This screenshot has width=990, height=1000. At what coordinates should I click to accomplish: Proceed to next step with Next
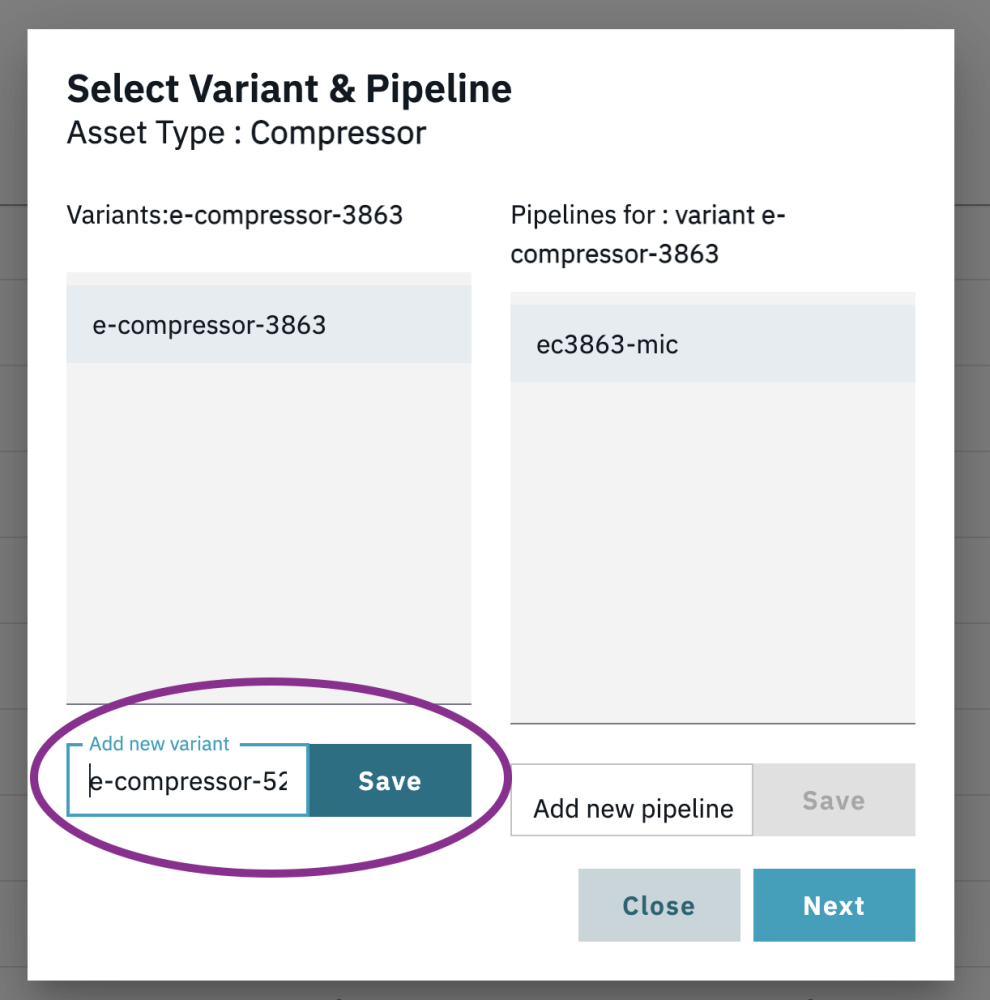pos(834,904)
